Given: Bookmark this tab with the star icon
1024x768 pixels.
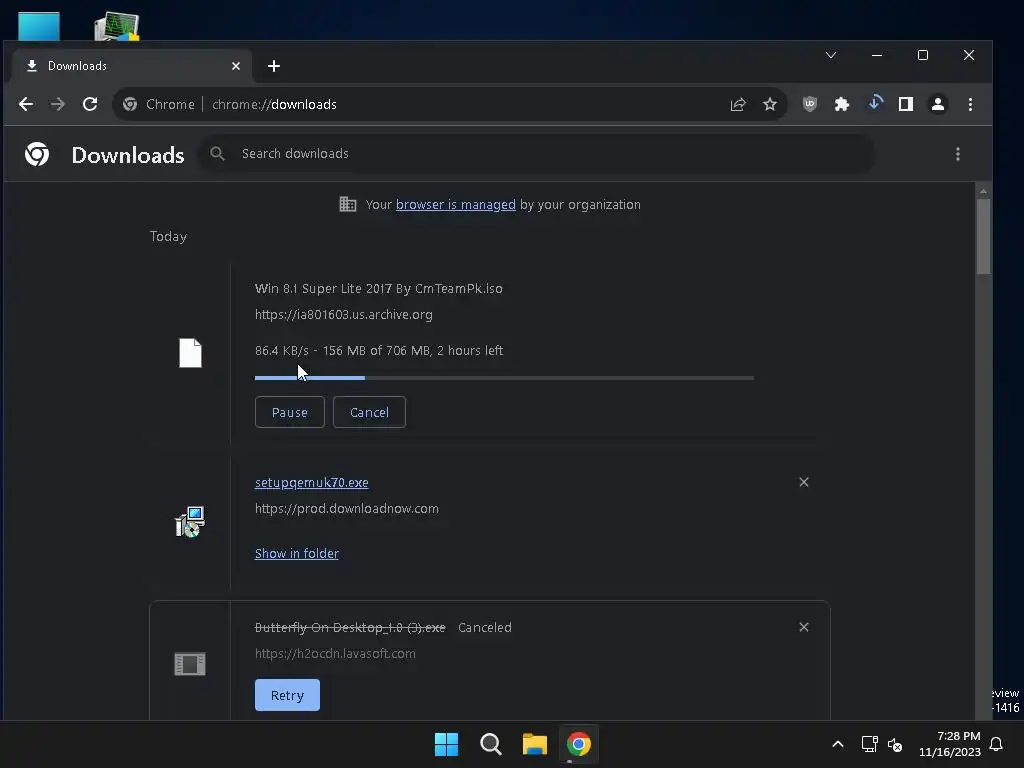Looking at the screenshot, I should pyautogui.click(x=770, y=104).
